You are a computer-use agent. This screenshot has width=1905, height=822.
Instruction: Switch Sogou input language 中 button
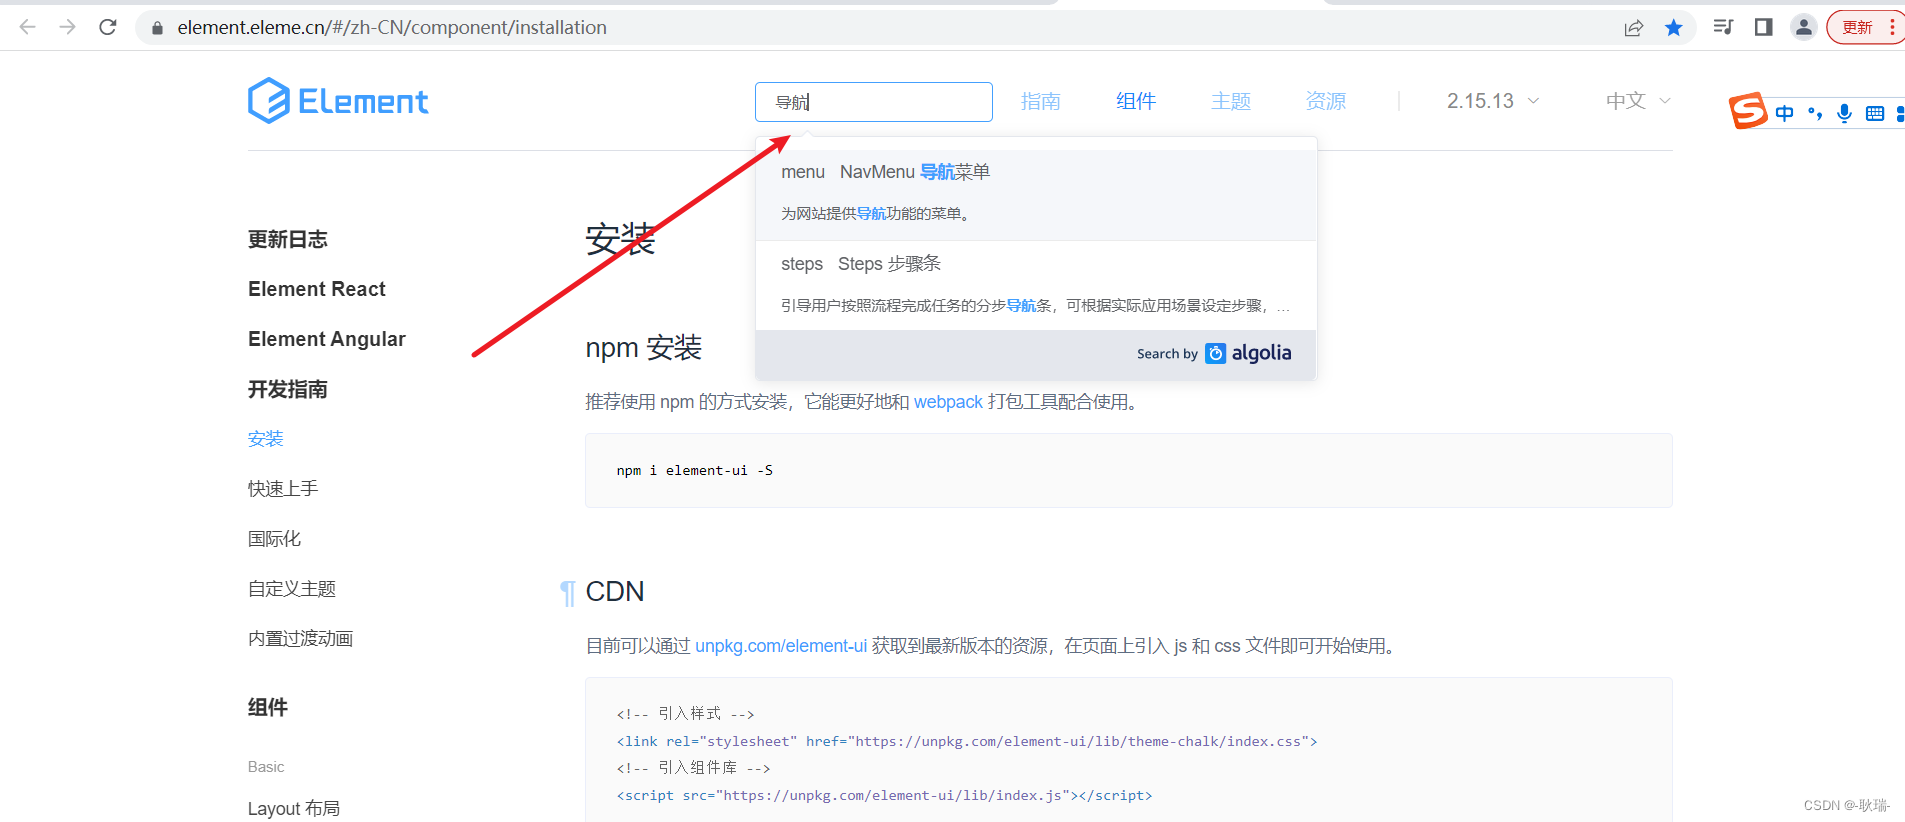click(x=1785, y=113)
